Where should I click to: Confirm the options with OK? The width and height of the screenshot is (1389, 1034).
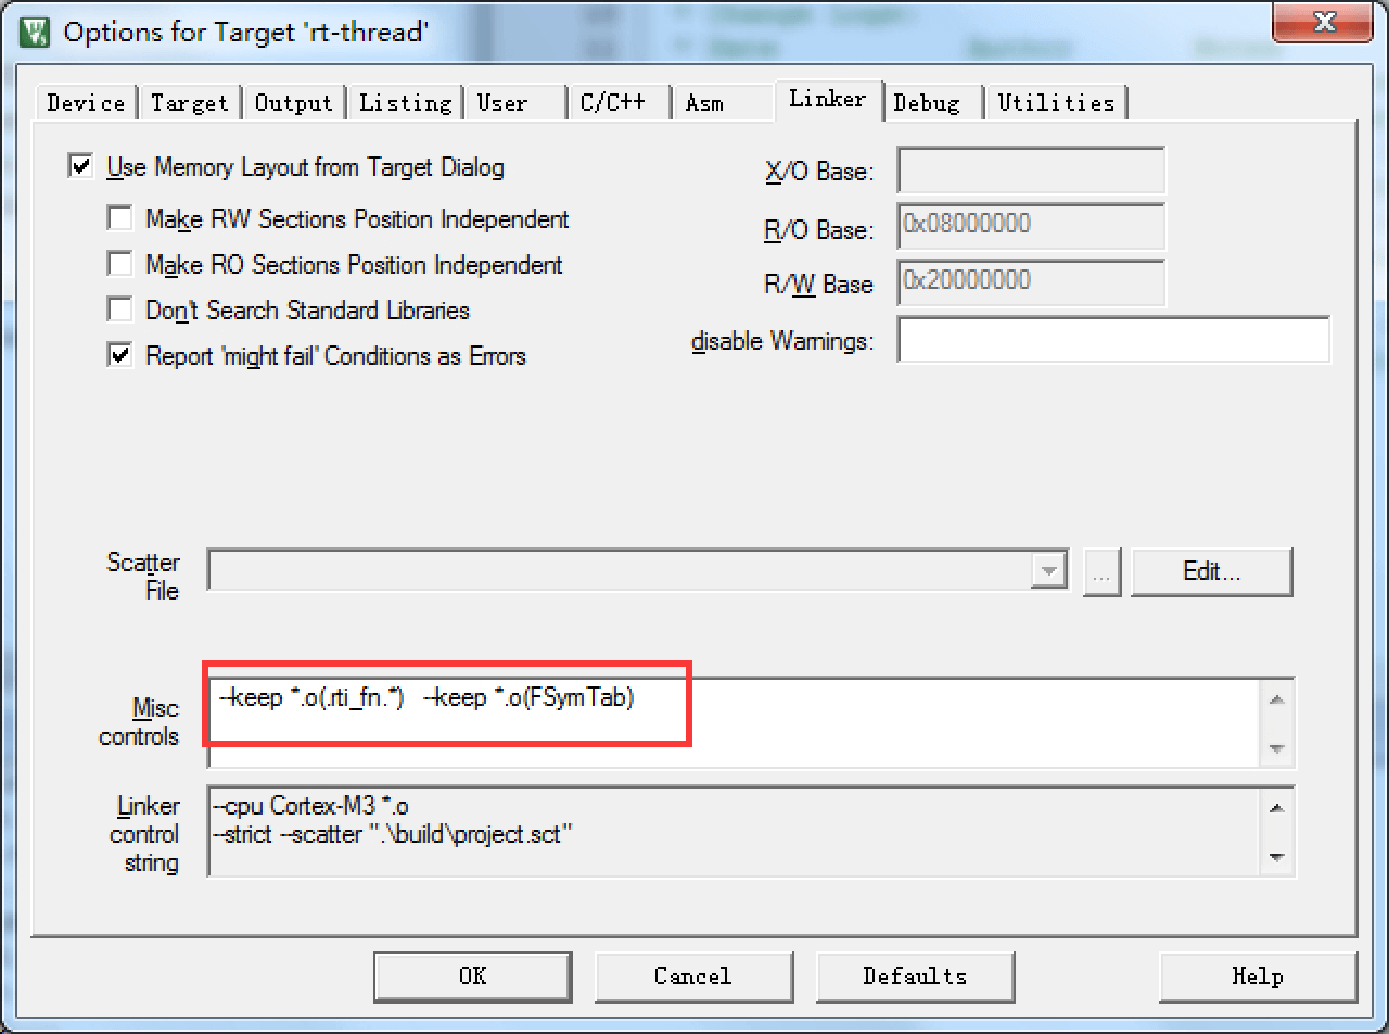click(x=473, y=976)
